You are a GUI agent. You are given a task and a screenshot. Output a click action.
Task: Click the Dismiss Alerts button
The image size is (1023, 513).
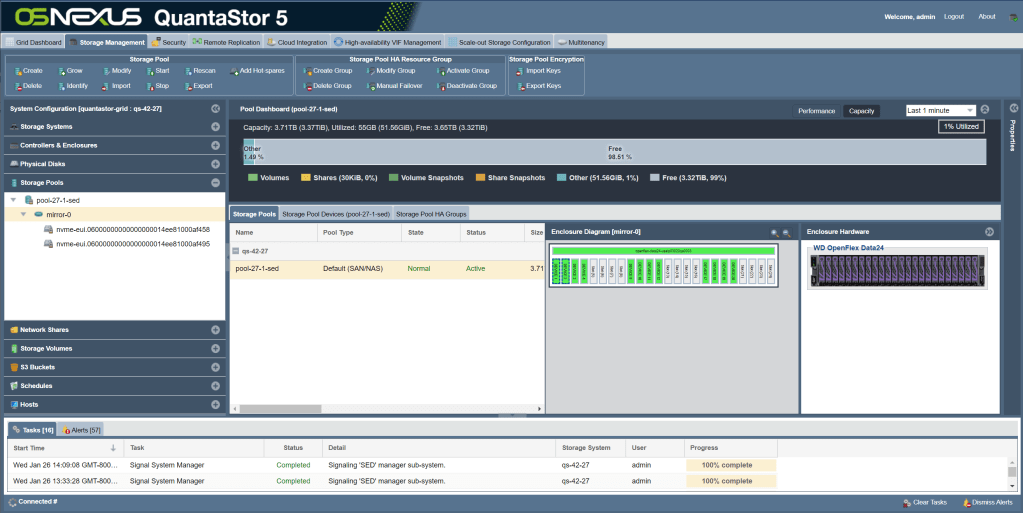point(988,503)
